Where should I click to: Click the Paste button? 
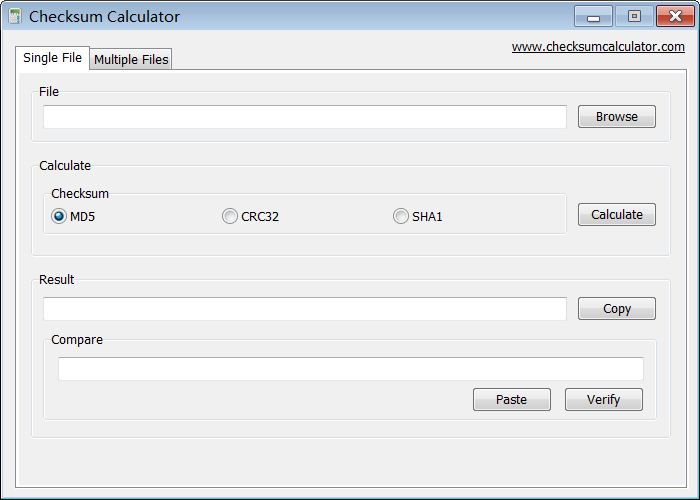512,399
